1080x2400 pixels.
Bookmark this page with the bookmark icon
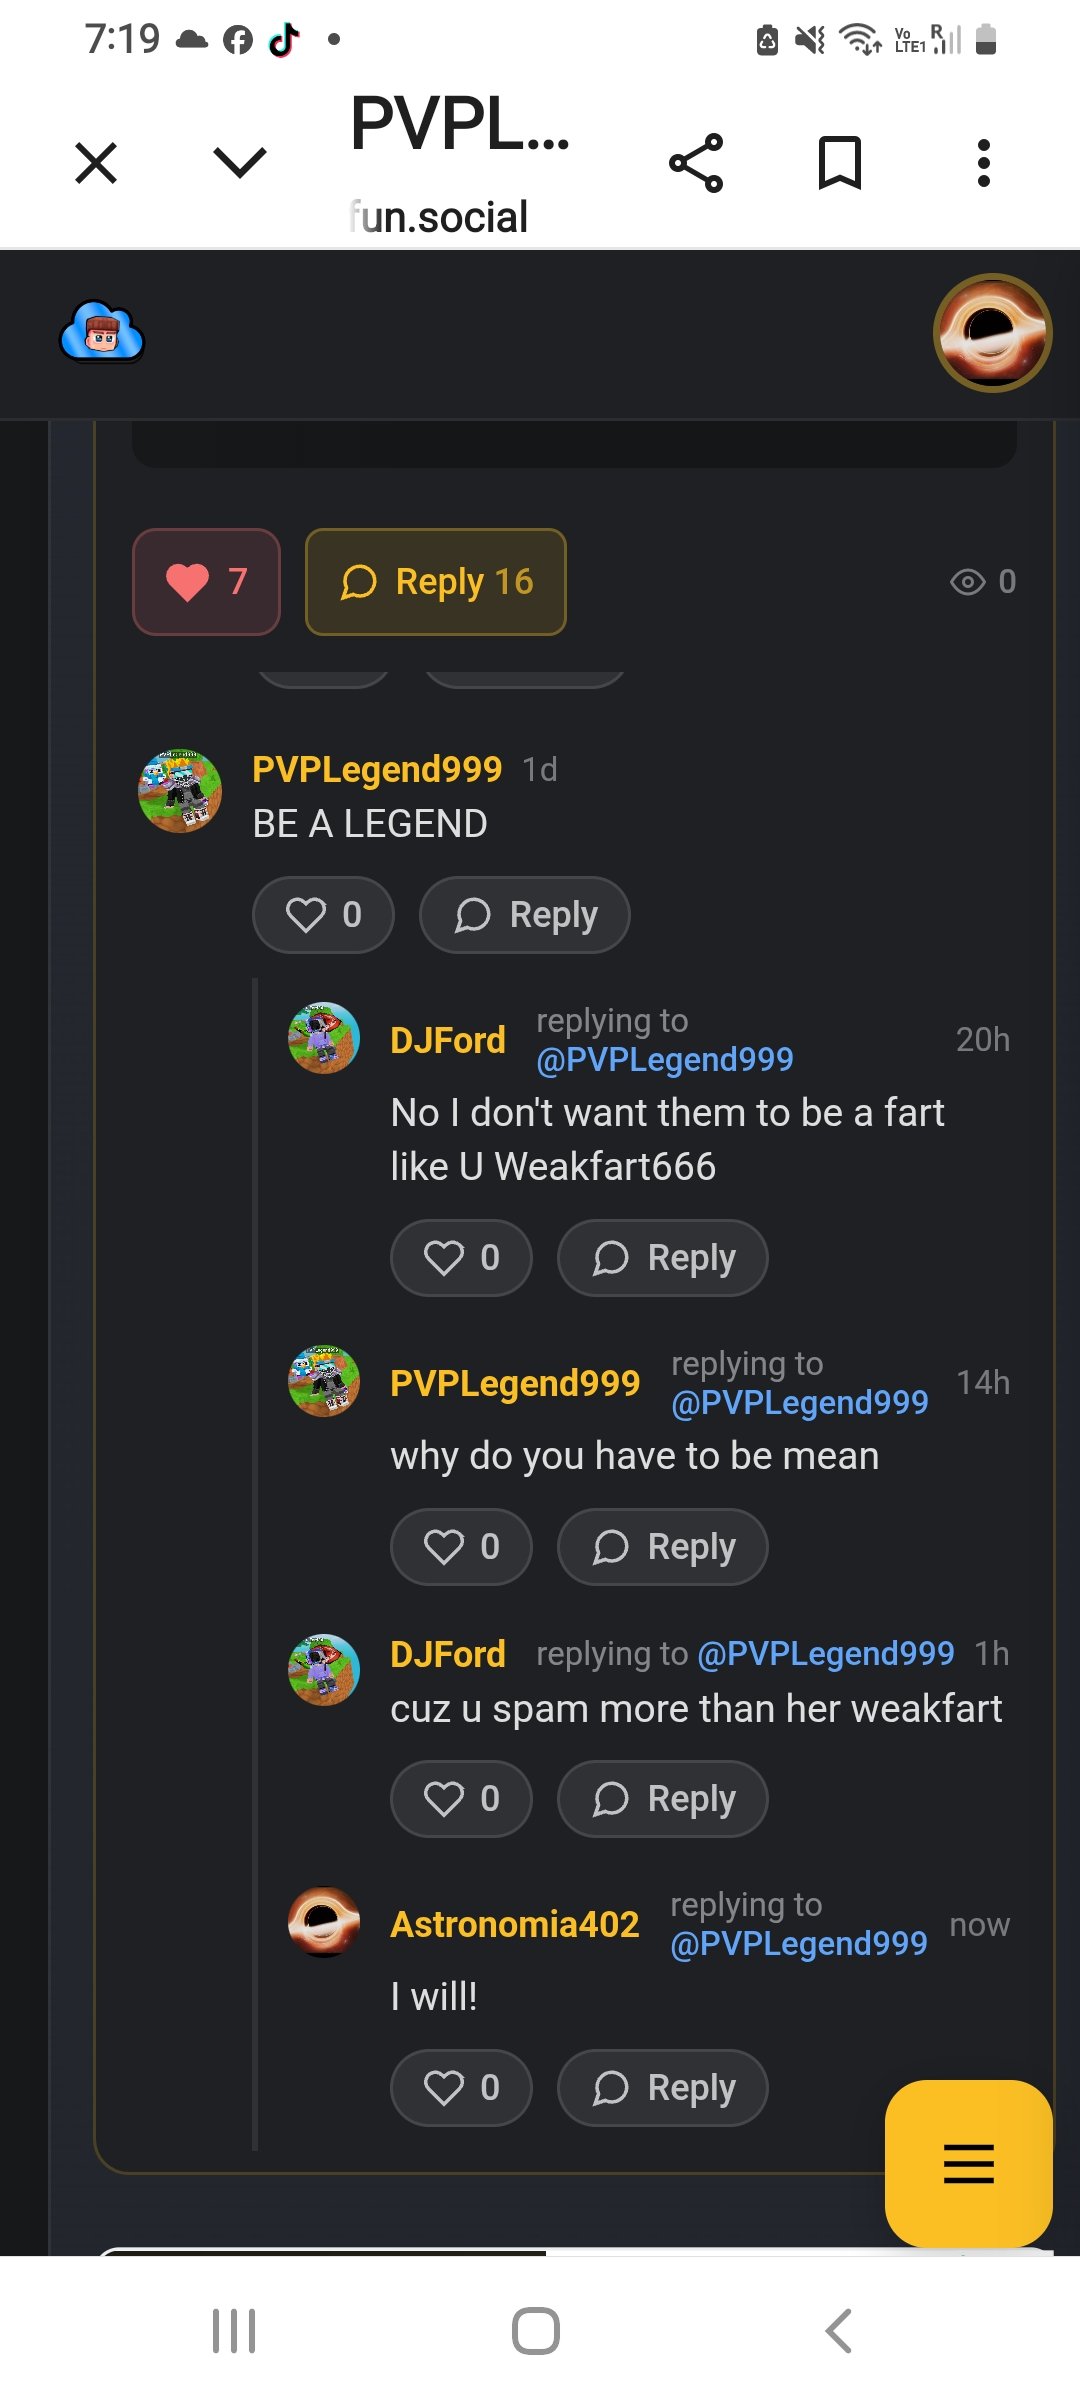pyautogui.click(x=839, y=163)
